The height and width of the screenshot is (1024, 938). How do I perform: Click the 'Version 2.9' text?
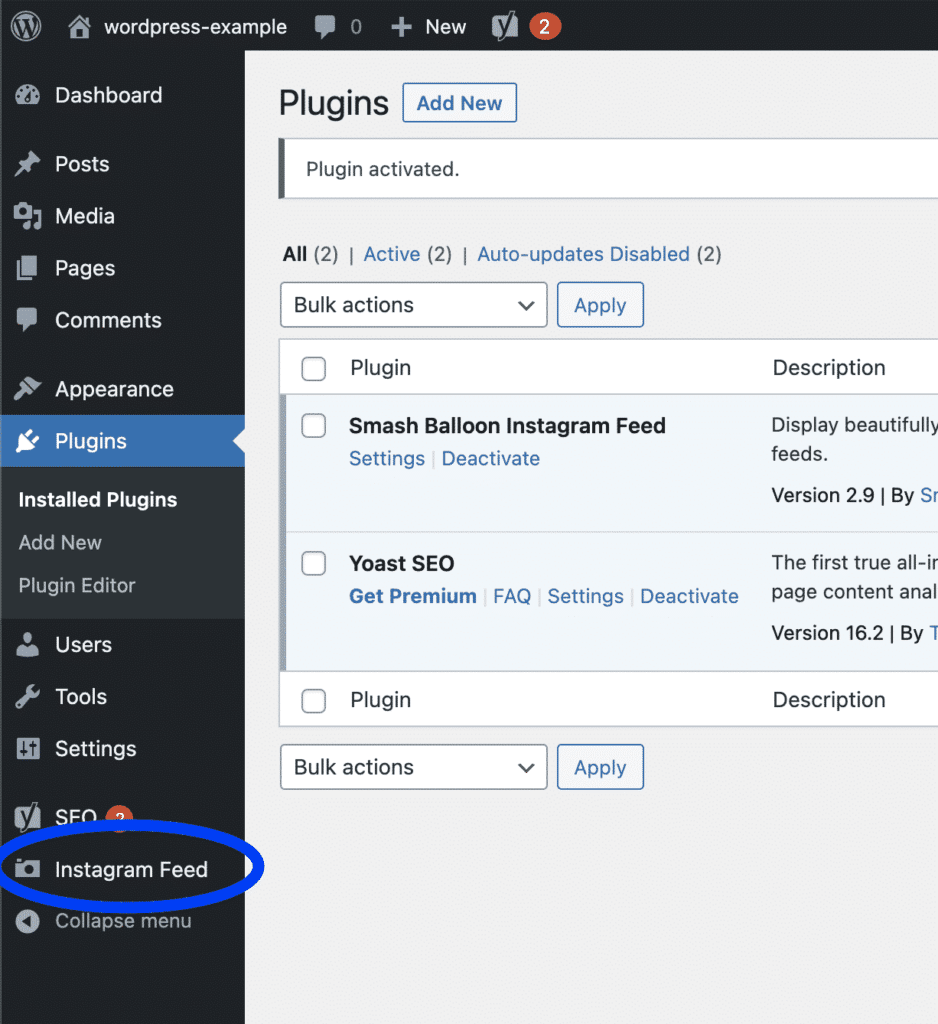click(x=822, y=495)
